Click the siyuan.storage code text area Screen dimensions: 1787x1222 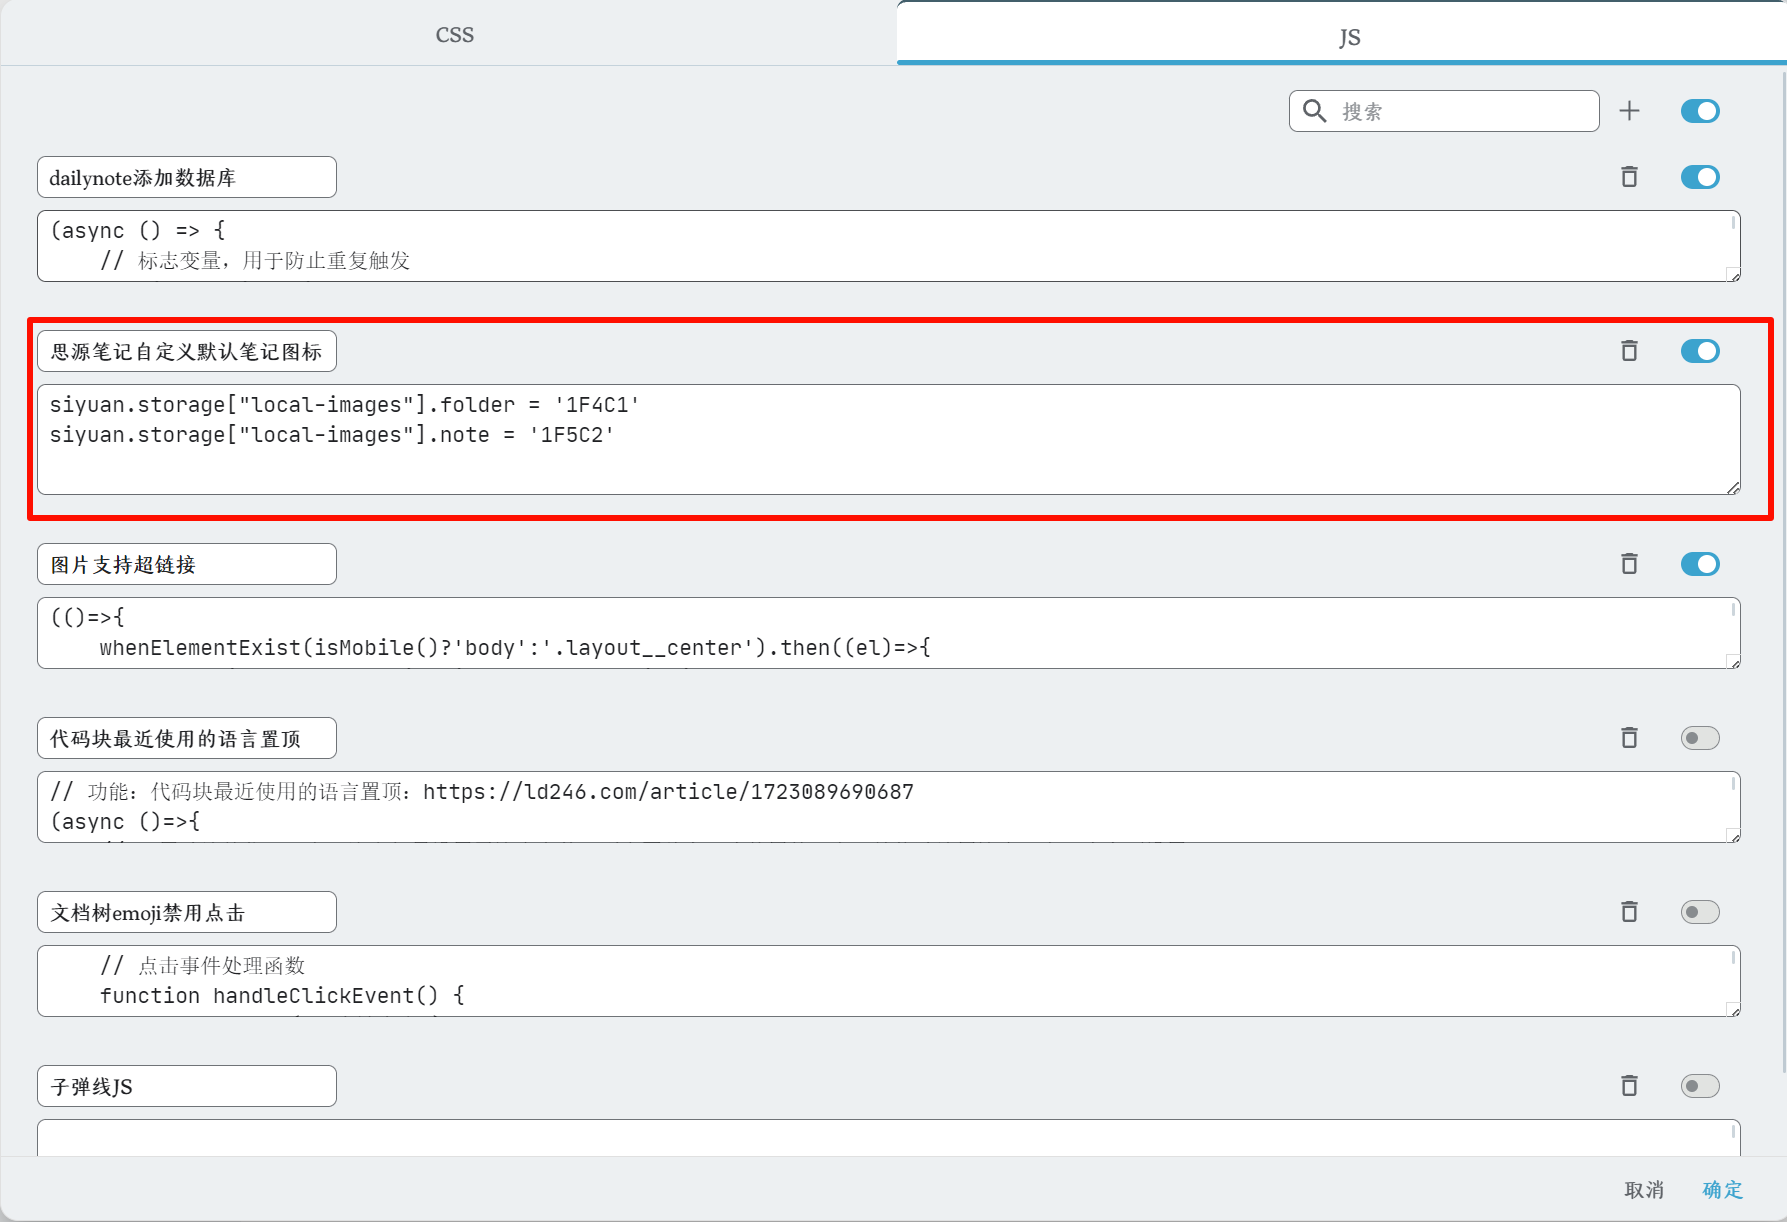point(888,440)
